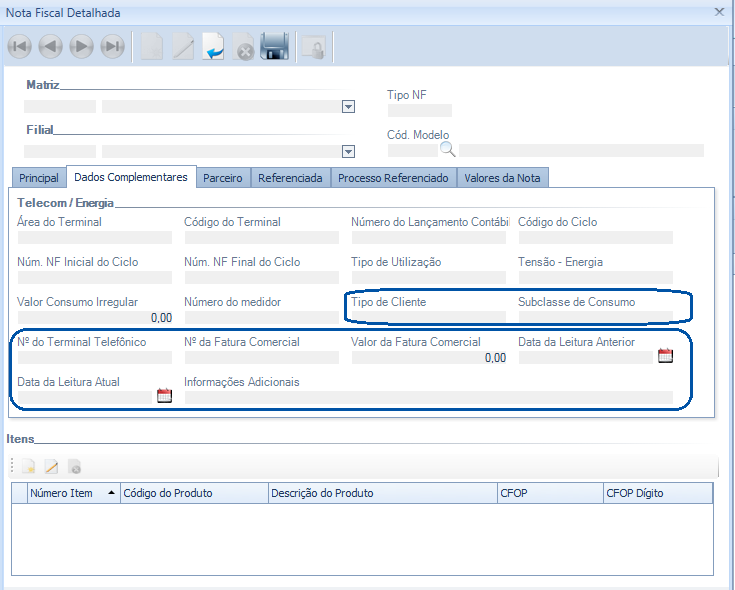Click the Informações Adicionais field
The width and height of the screenshot is (735, 590).
428,397
